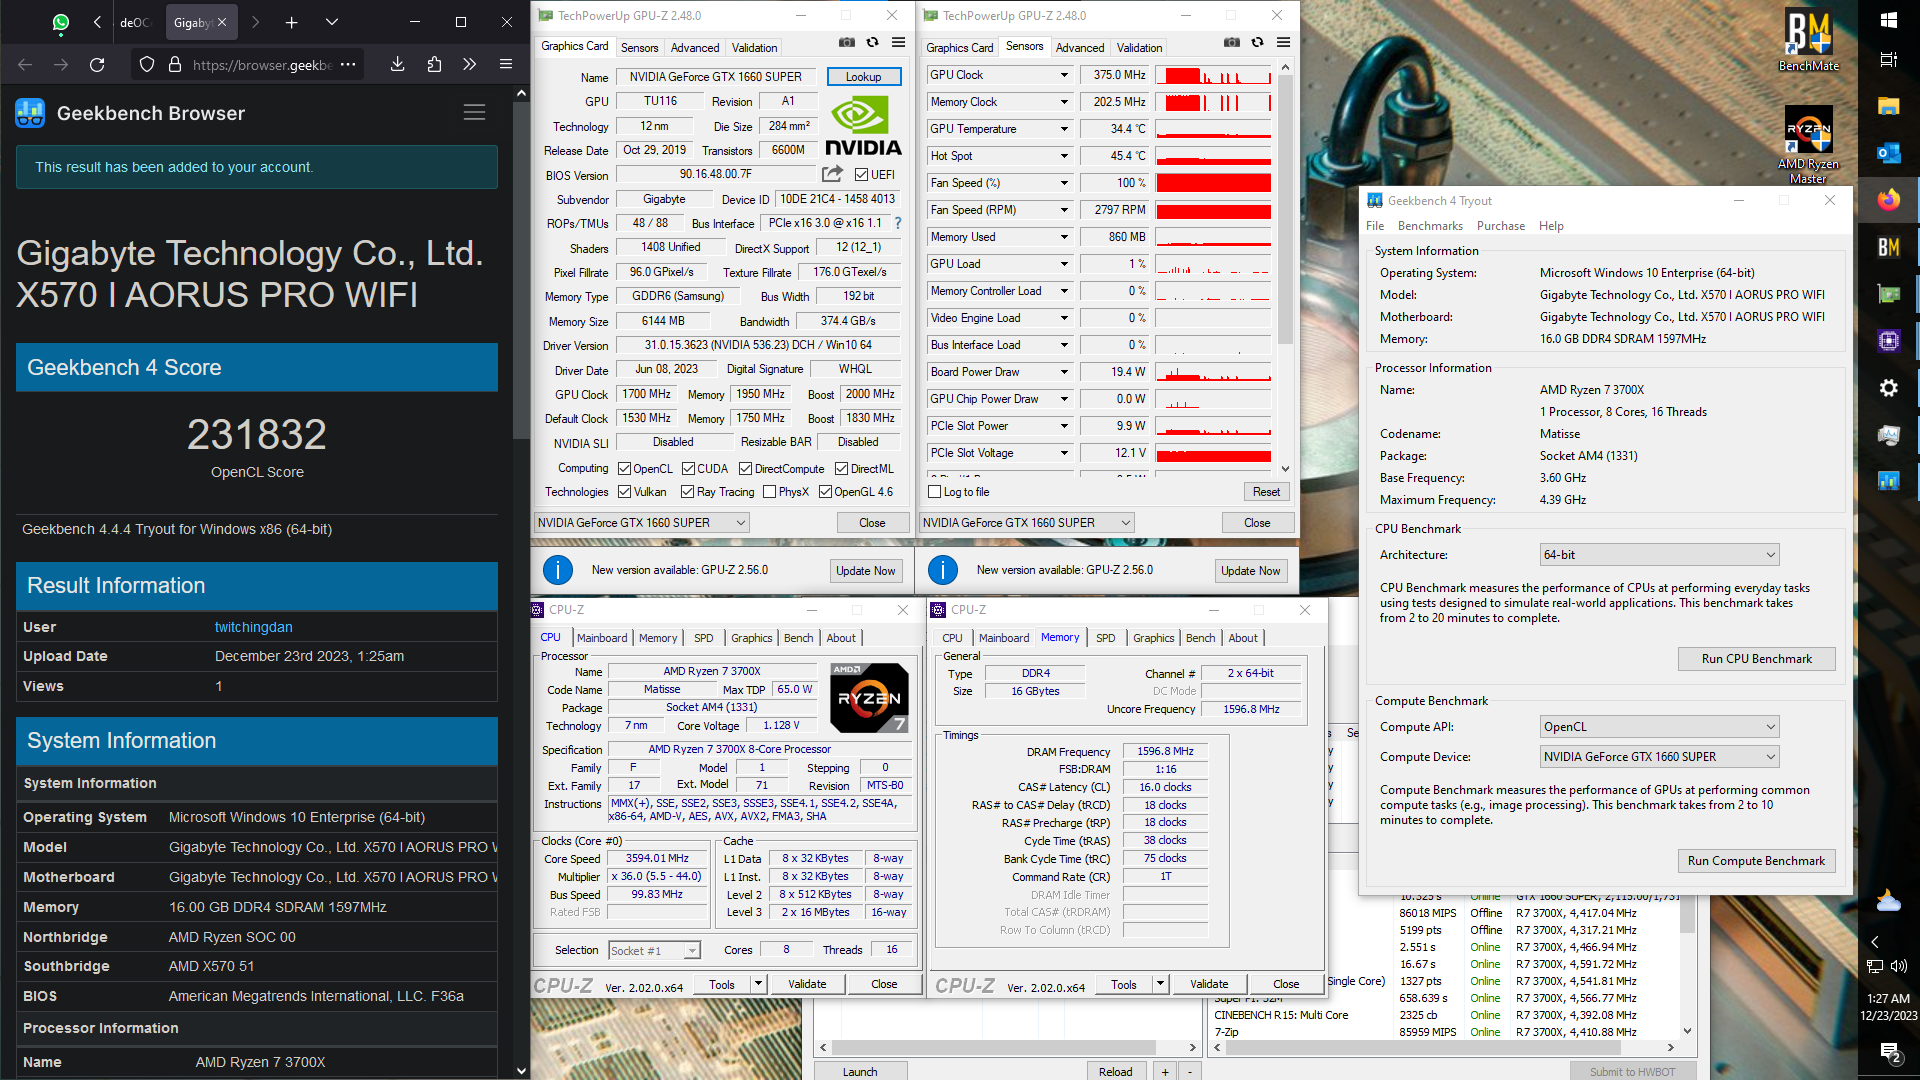Image resolution: width=1920 pixels, height=1080 pixels.
Task: Expand Fan Speed (RPM) sensor dropdown
Action: (1064, 210)
